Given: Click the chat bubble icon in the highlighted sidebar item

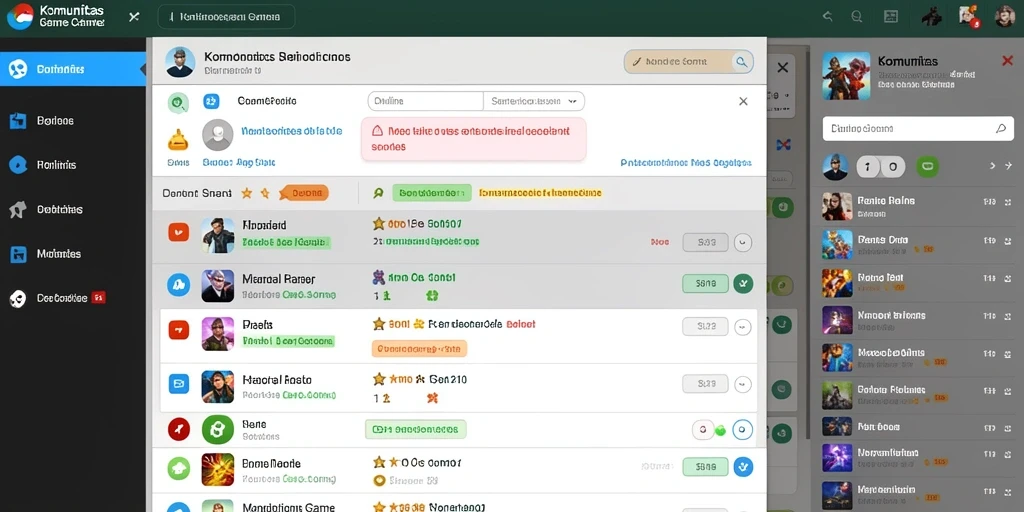Looking at the screenshot, I should 18,69.
